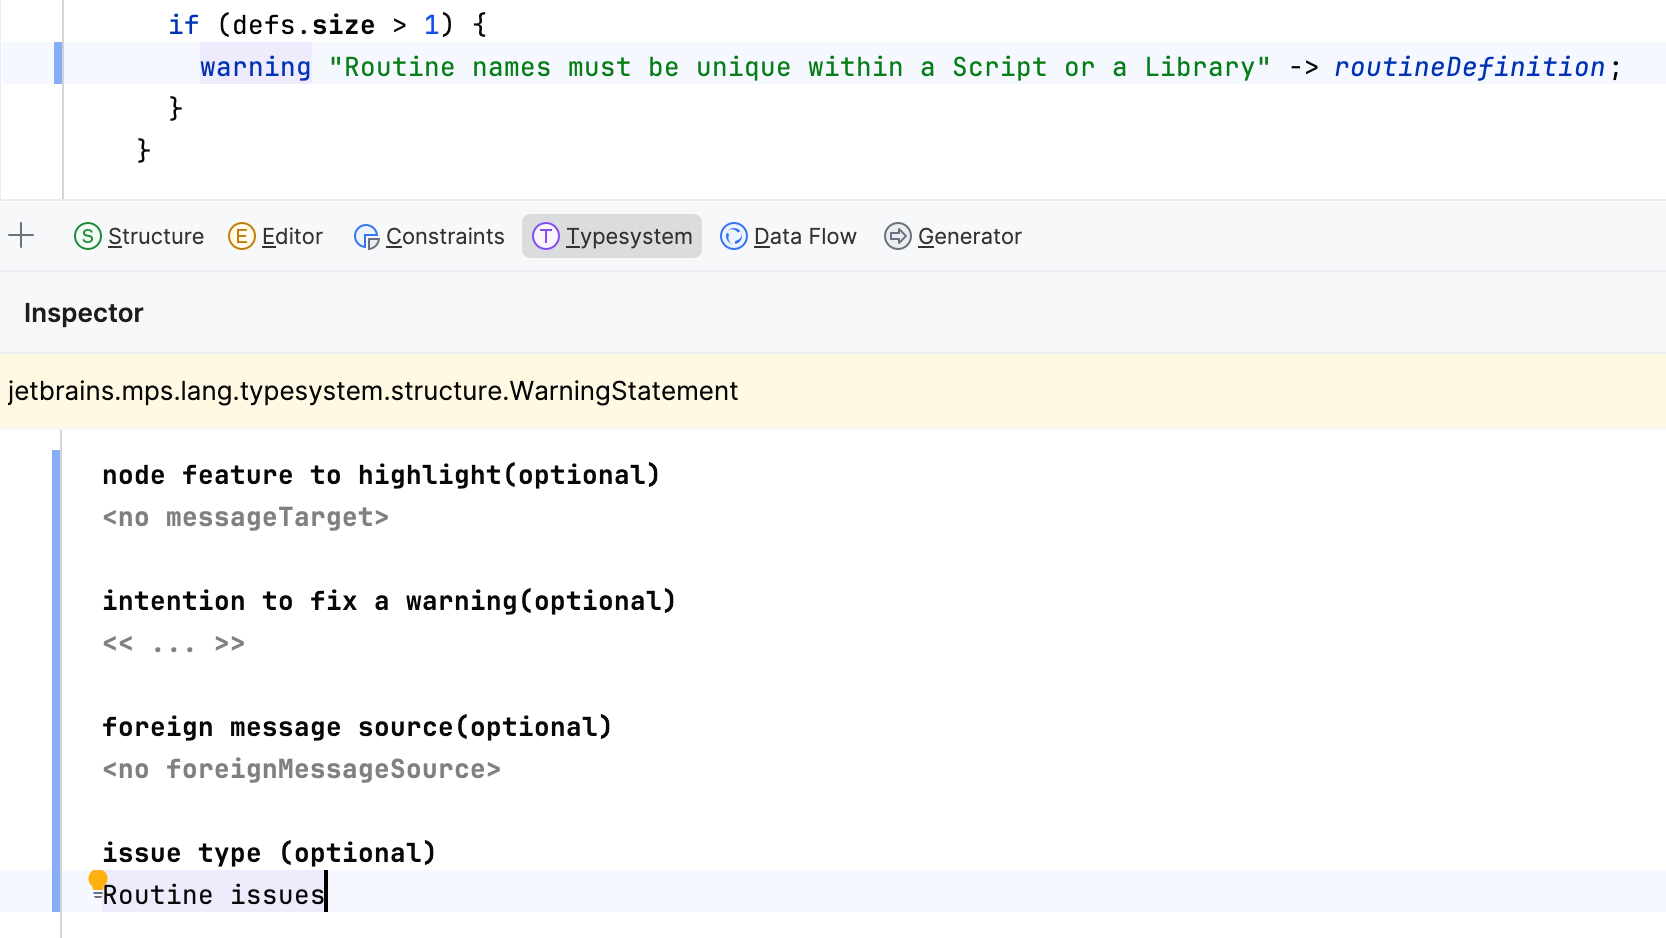Click the Routine issues text field
Screen dimensions: 1666x938
213,894
